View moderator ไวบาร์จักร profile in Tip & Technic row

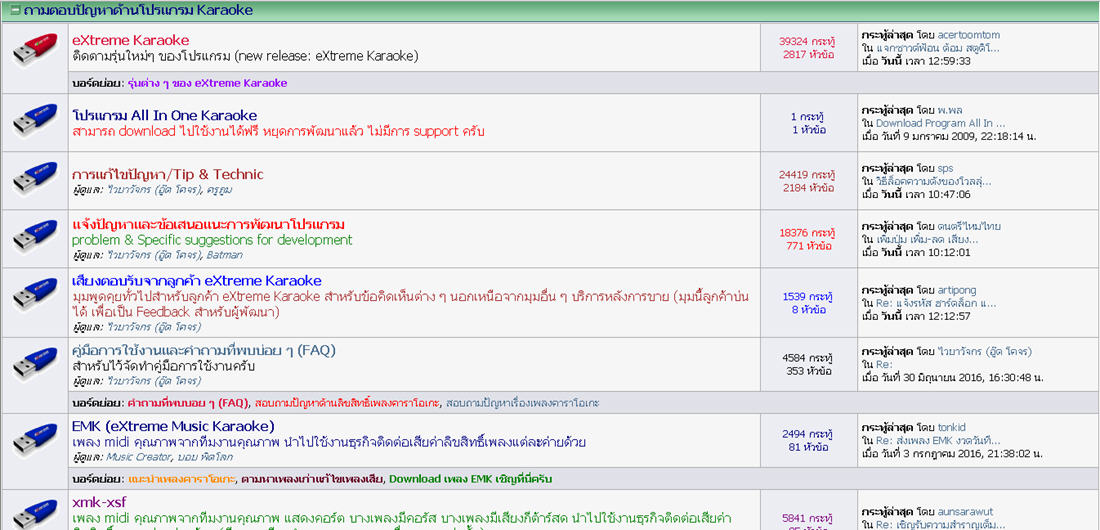pos(154,190)
